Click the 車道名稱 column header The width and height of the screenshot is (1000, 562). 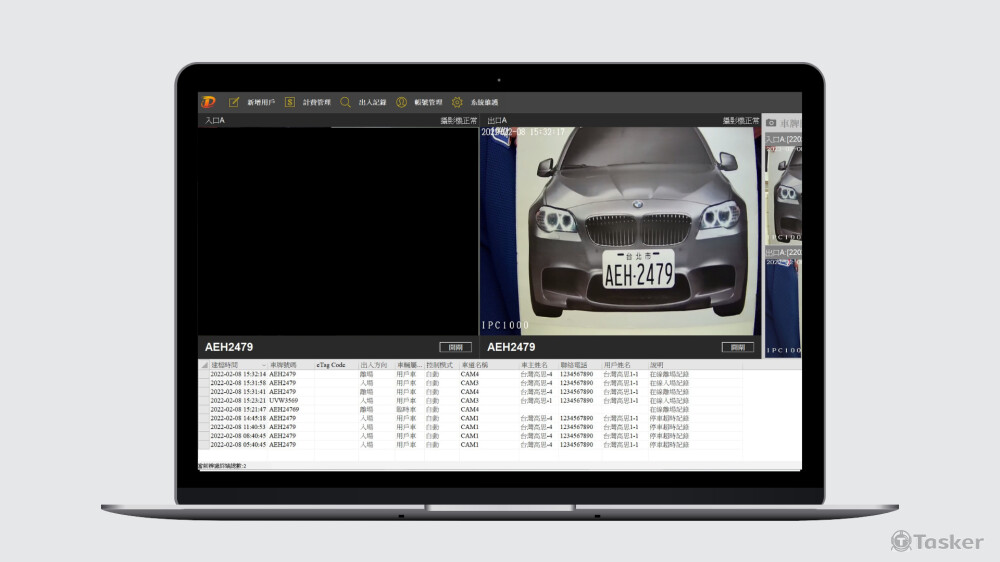[x=475, y=365]
